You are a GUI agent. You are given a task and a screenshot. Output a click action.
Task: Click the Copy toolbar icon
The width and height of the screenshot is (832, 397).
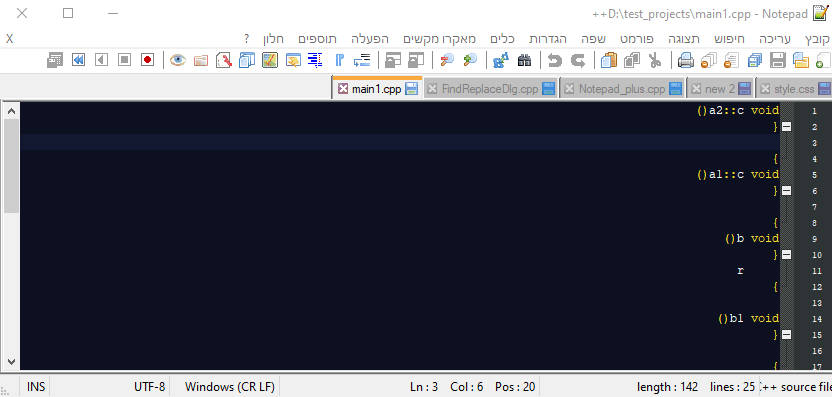(632, 60)
